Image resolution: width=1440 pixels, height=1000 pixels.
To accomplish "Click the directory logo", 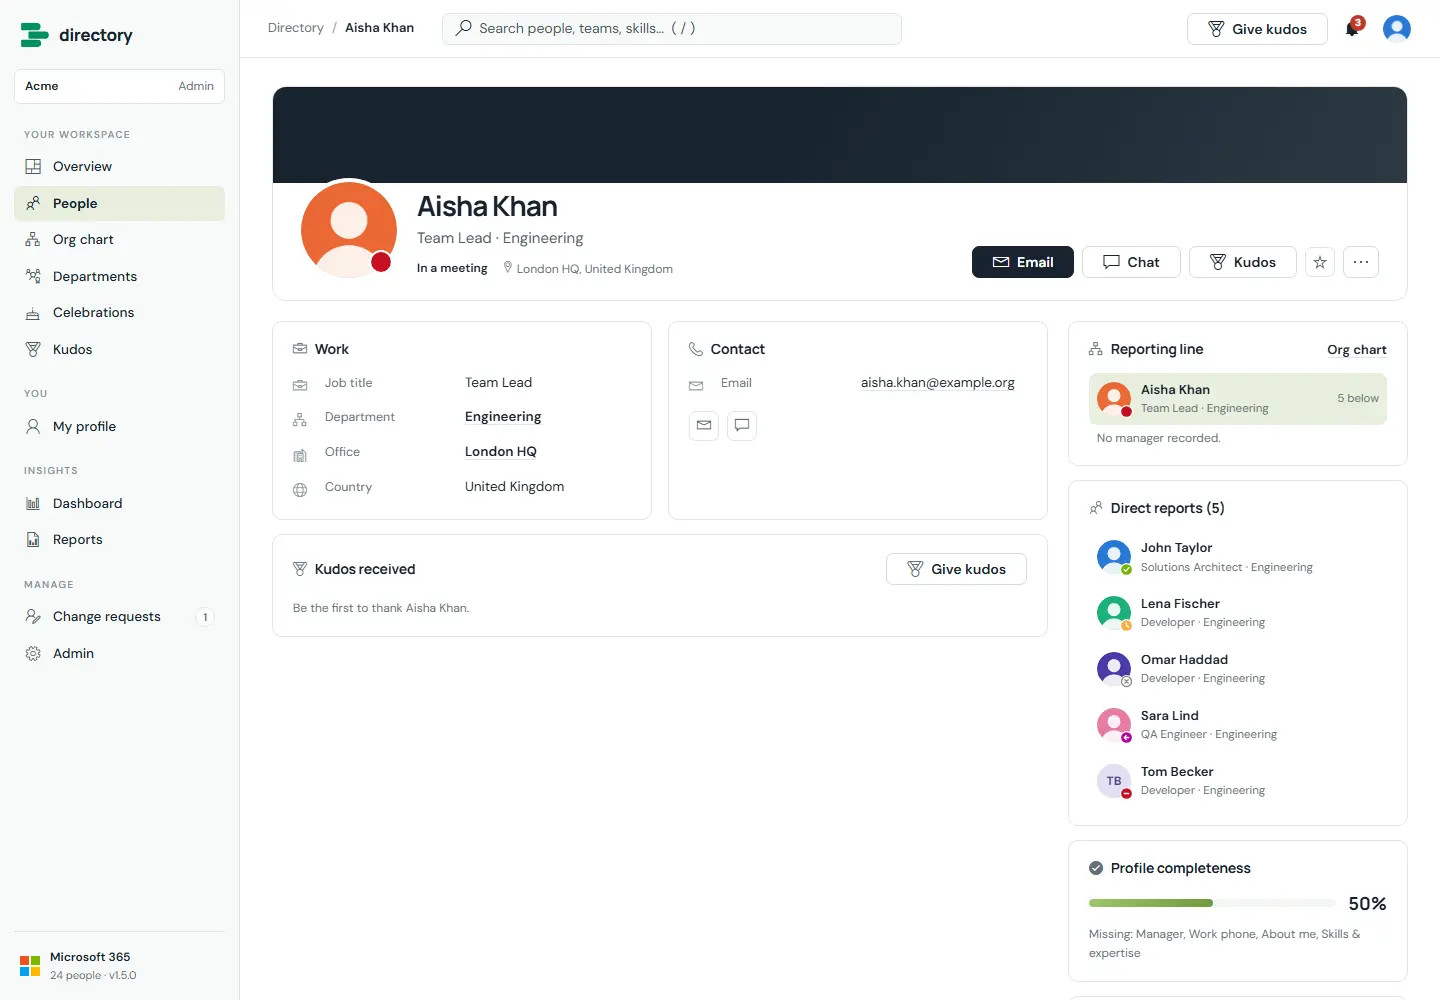I will pos(77,35).
